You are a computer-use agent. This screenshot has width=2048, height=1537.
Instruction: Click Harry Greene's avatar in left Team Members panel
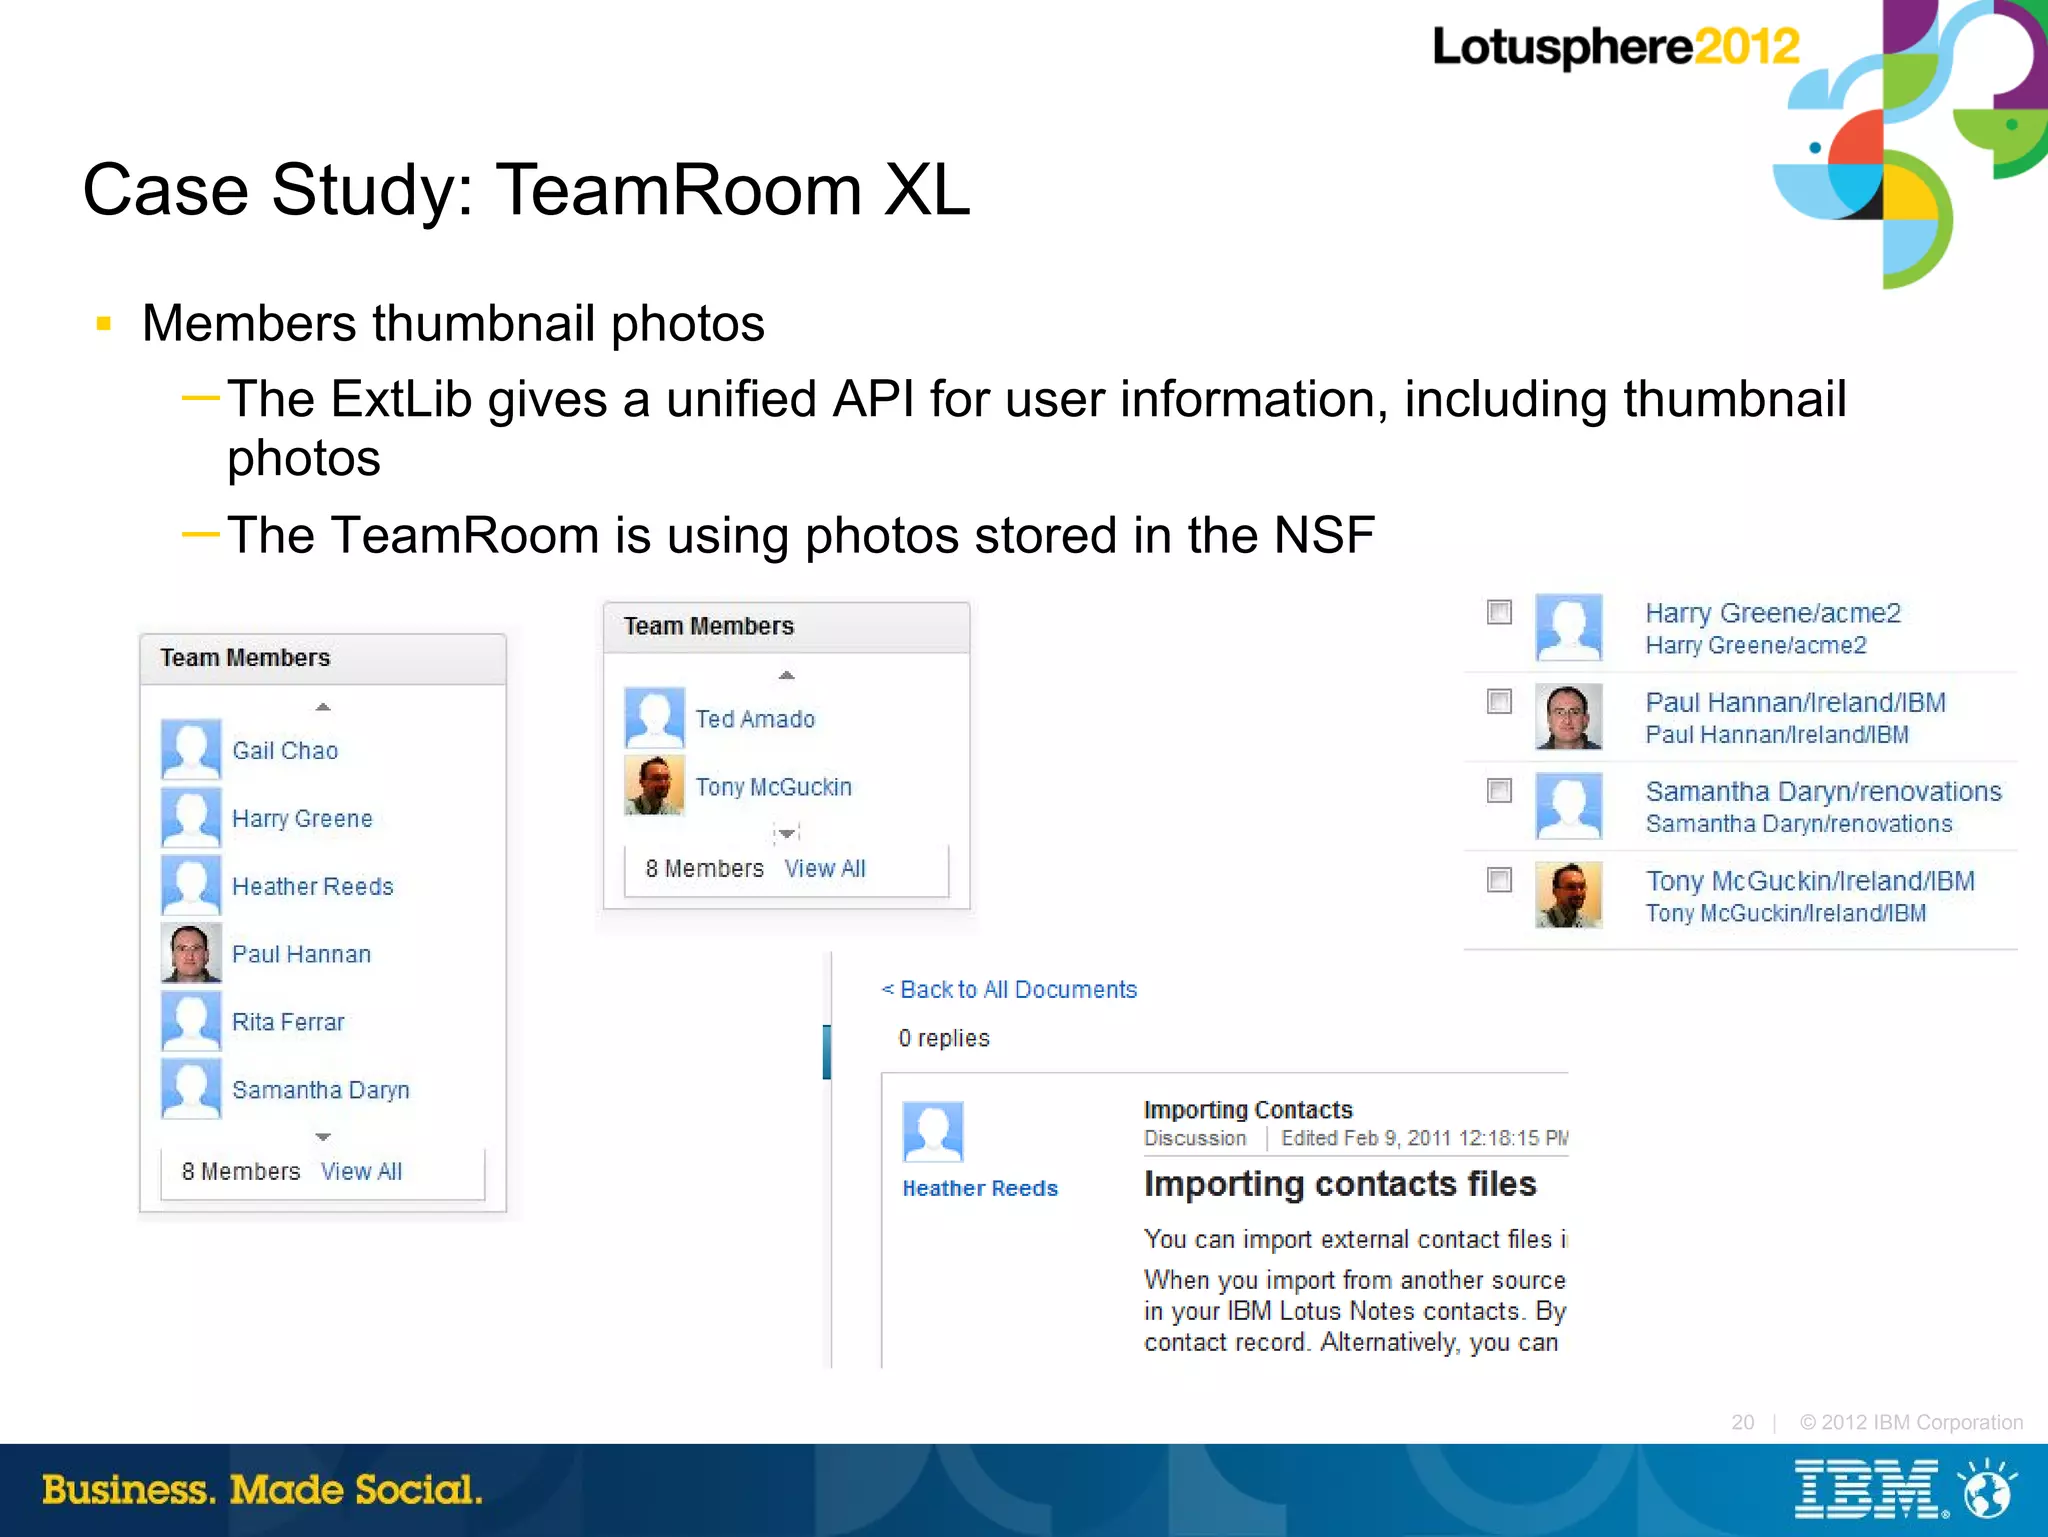[x=191, y=817]
